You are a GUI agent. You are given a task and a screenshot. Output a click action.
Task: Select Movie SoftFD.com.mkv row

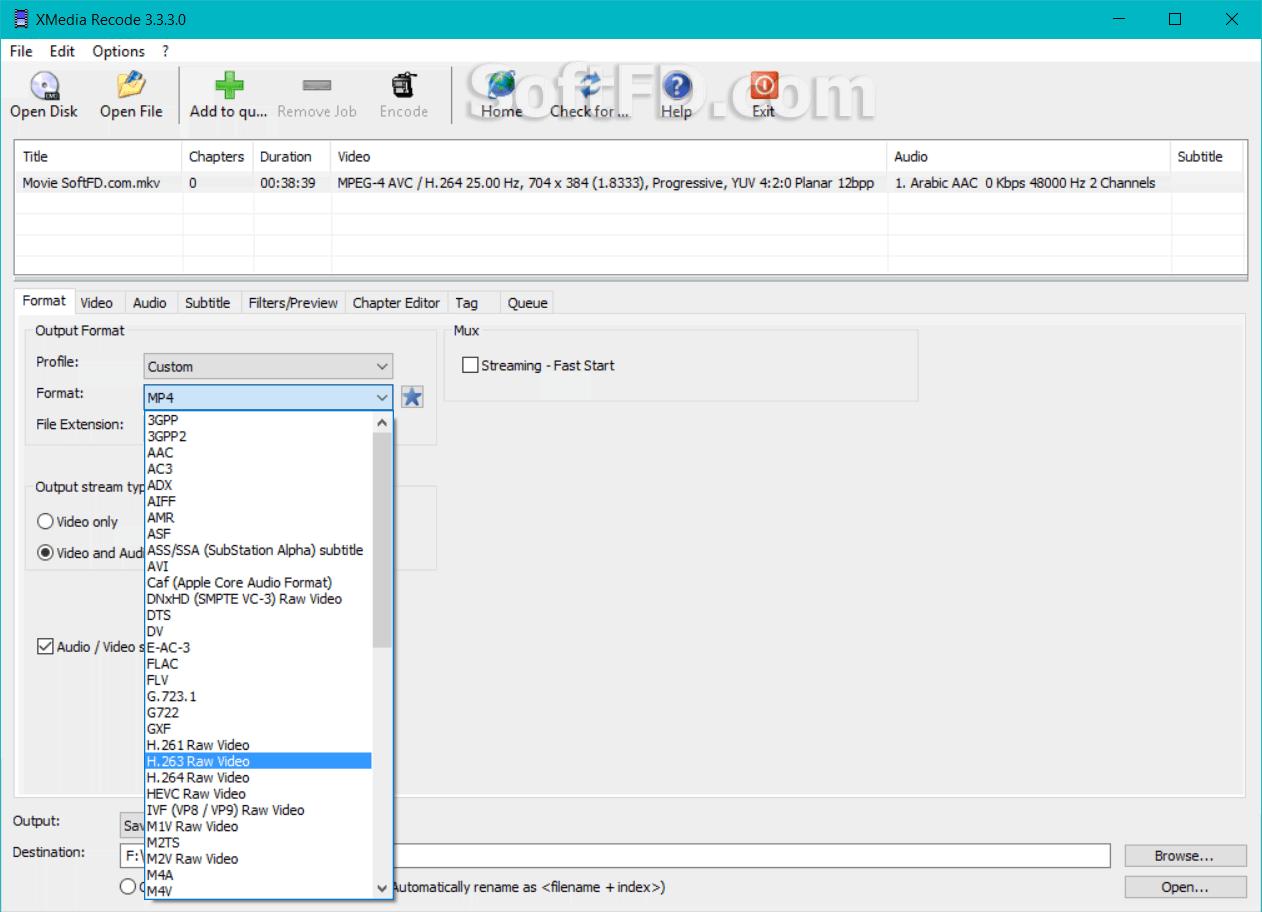click(630, 183)
